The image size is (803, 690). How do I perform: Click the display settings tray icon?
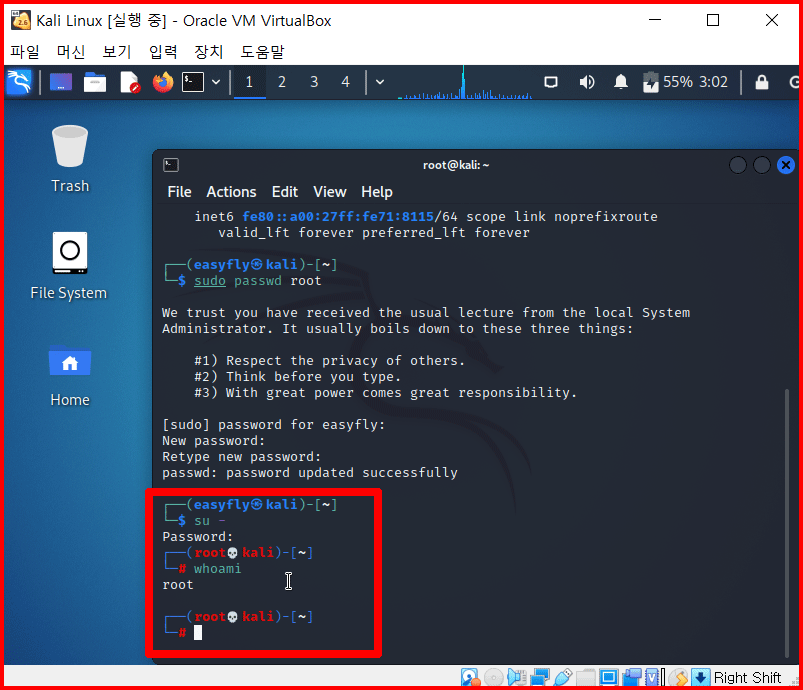tap(551, 82)
